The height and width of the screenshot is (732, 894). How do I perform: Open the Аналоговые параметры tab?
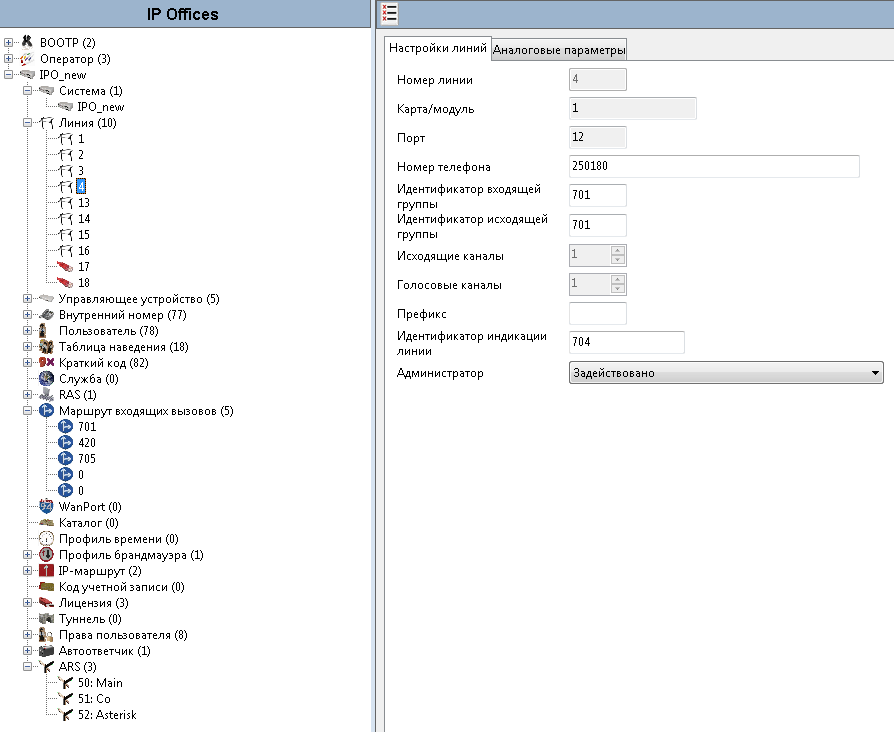point(559,50)
